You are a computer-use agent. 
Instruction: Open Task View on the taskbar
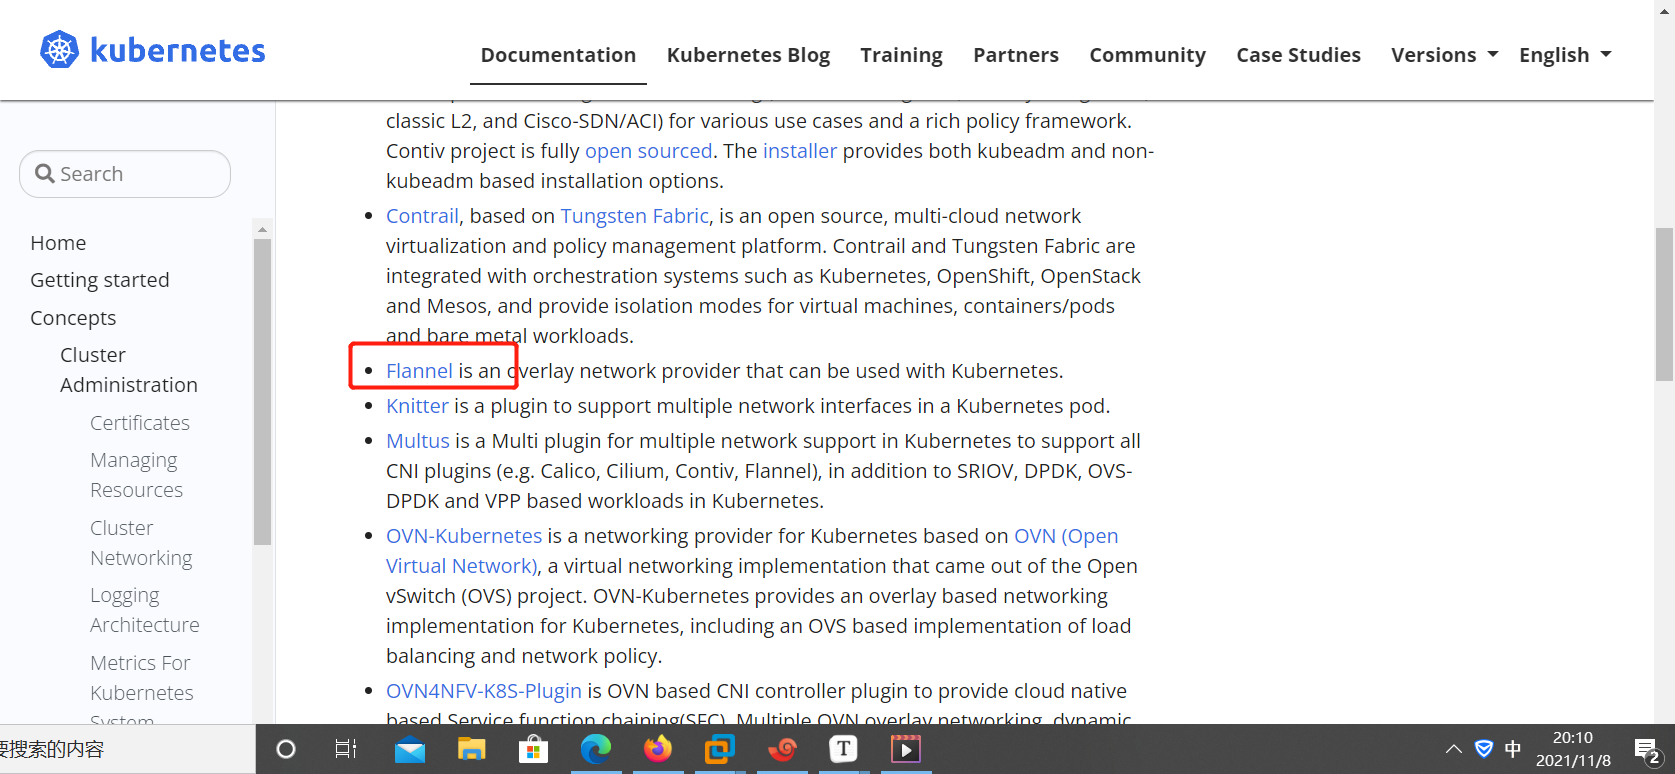(346, 749)
